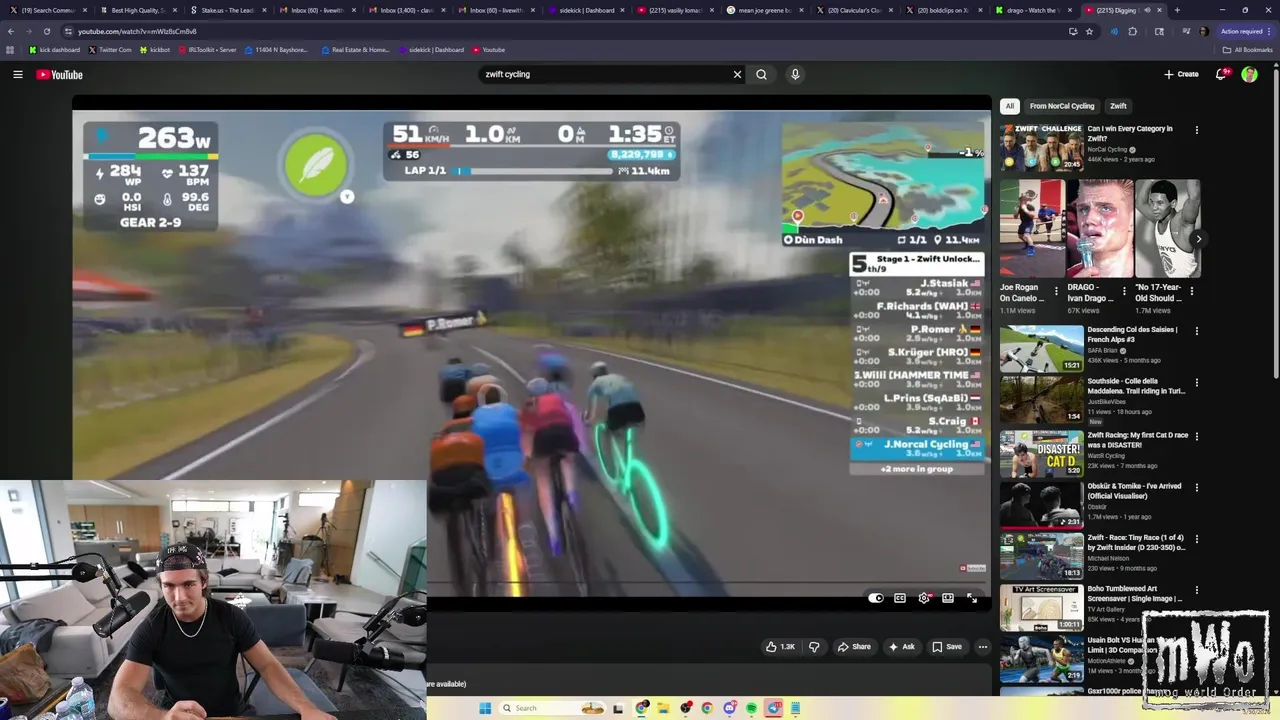Open the player settings gear
The height and width of the screenshot is (720, 1280).
pos(924,598)
